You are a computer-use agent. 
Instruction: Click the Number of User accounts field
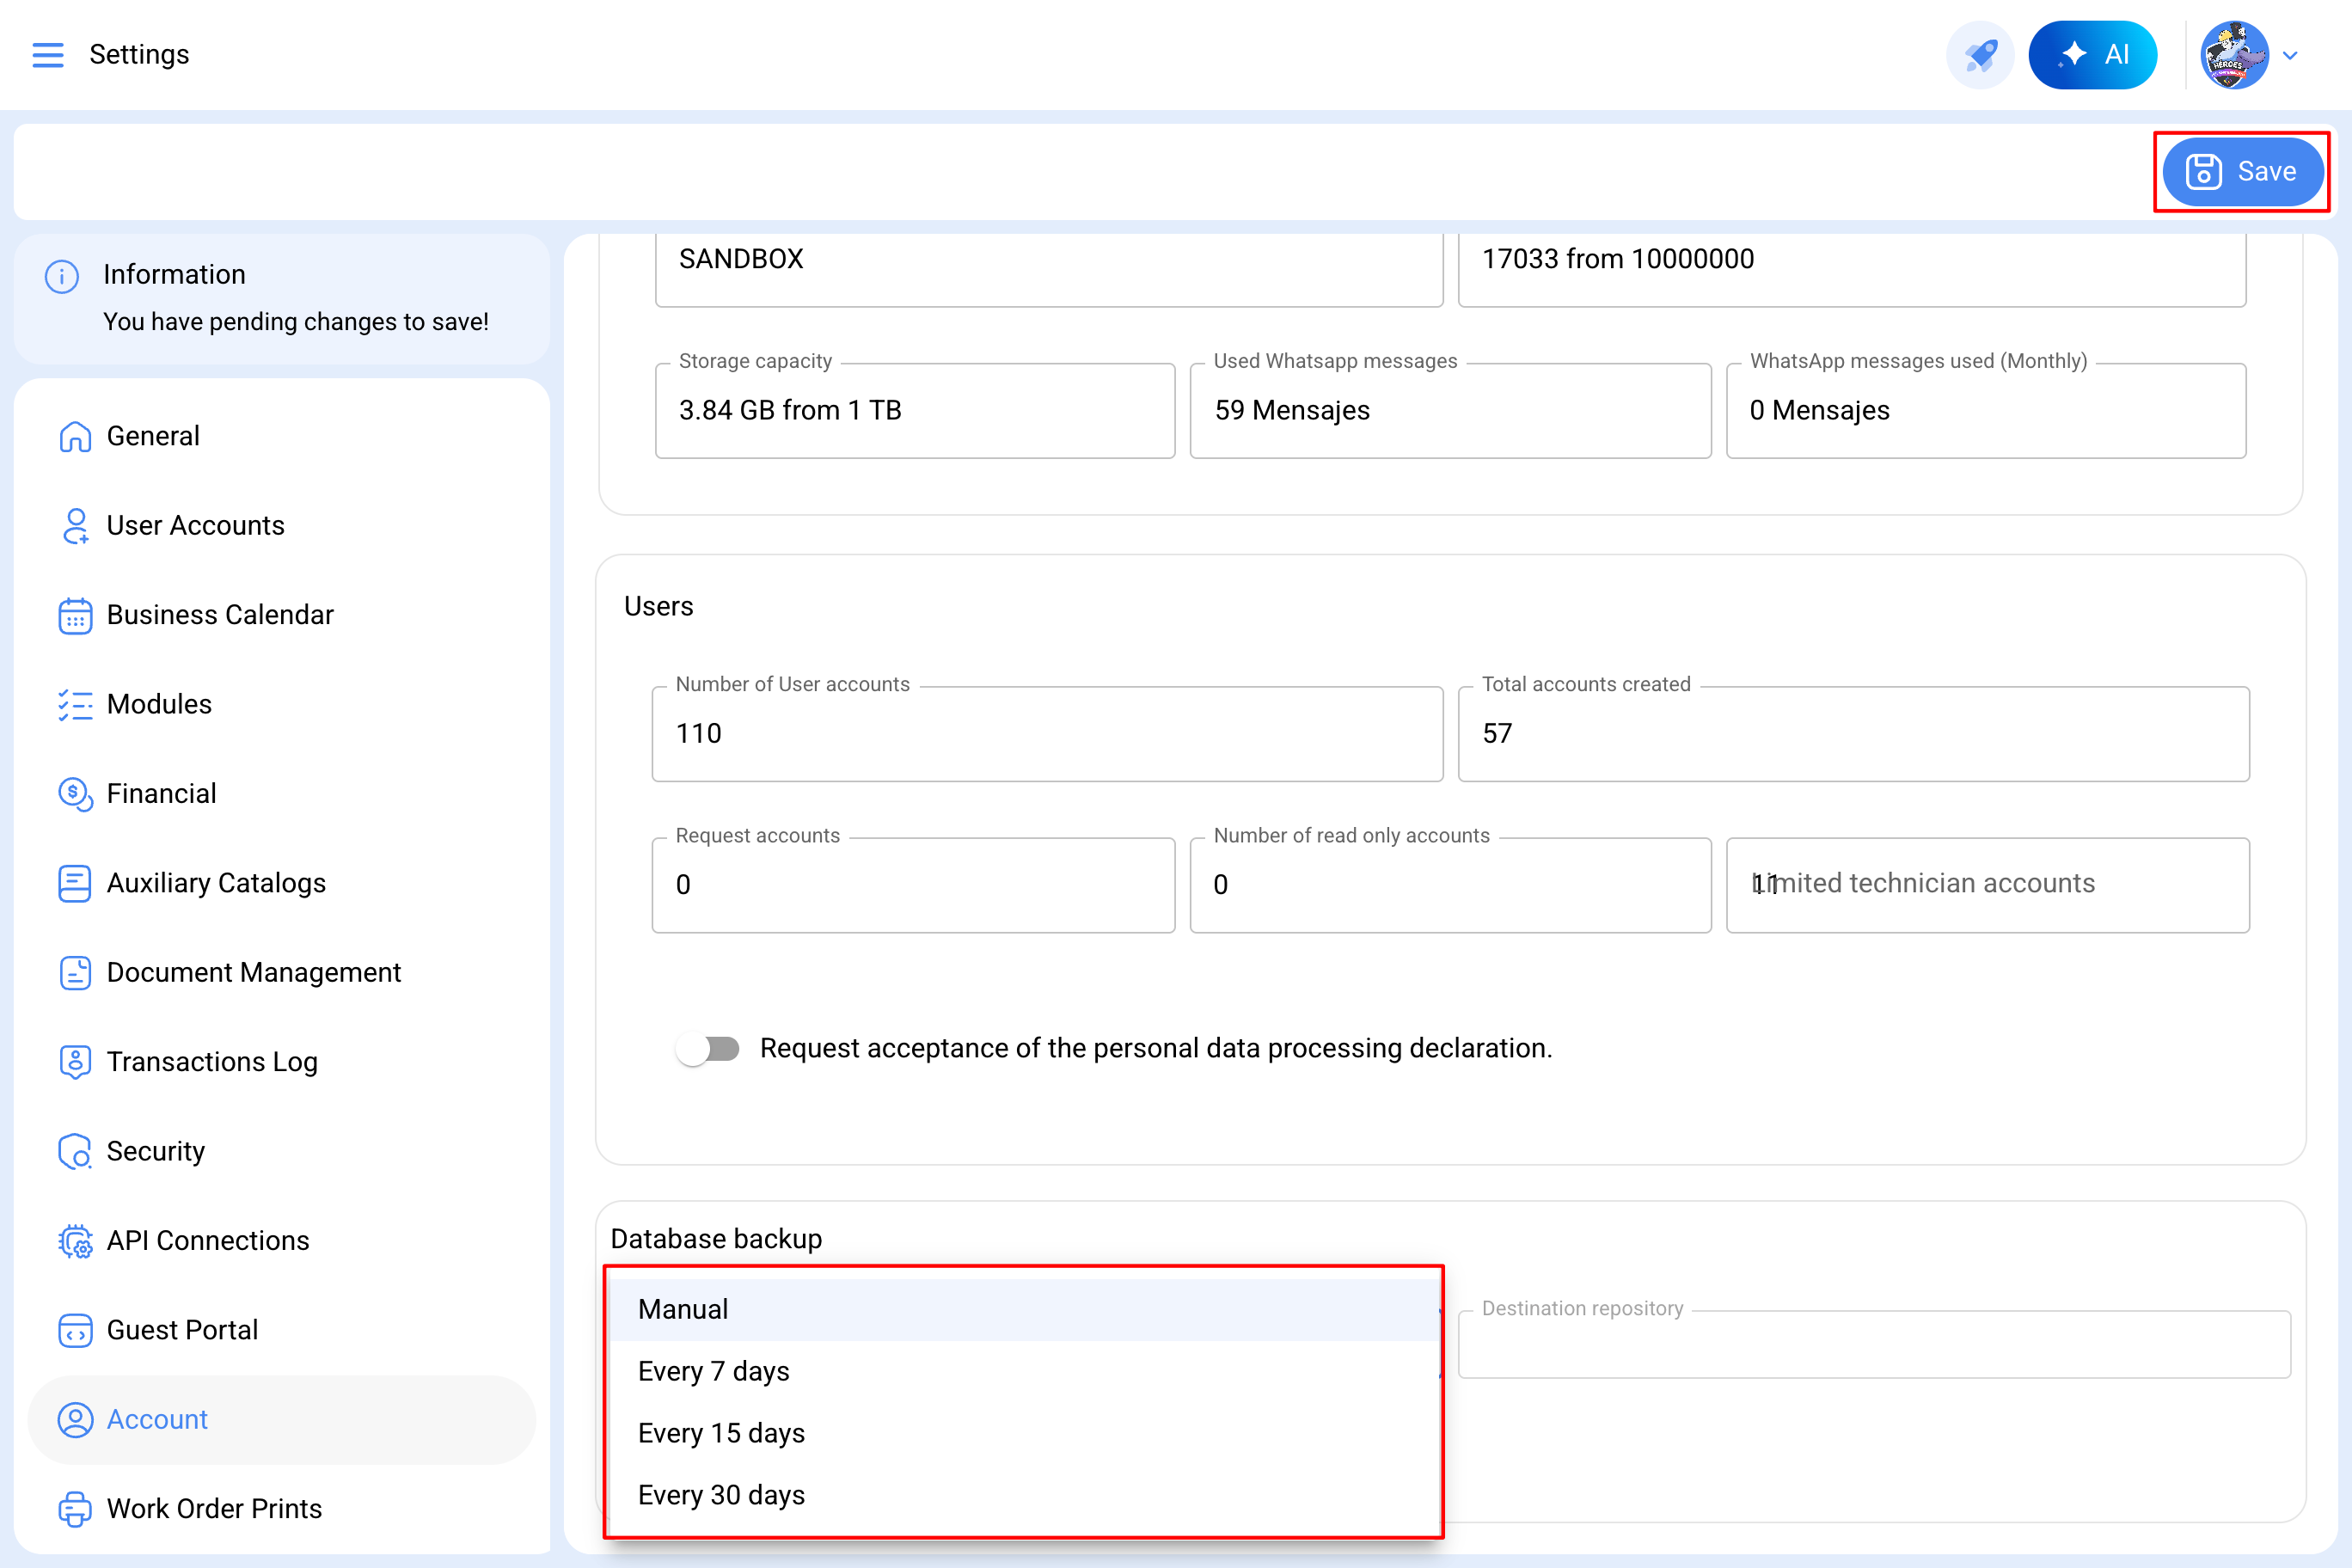1046,733
